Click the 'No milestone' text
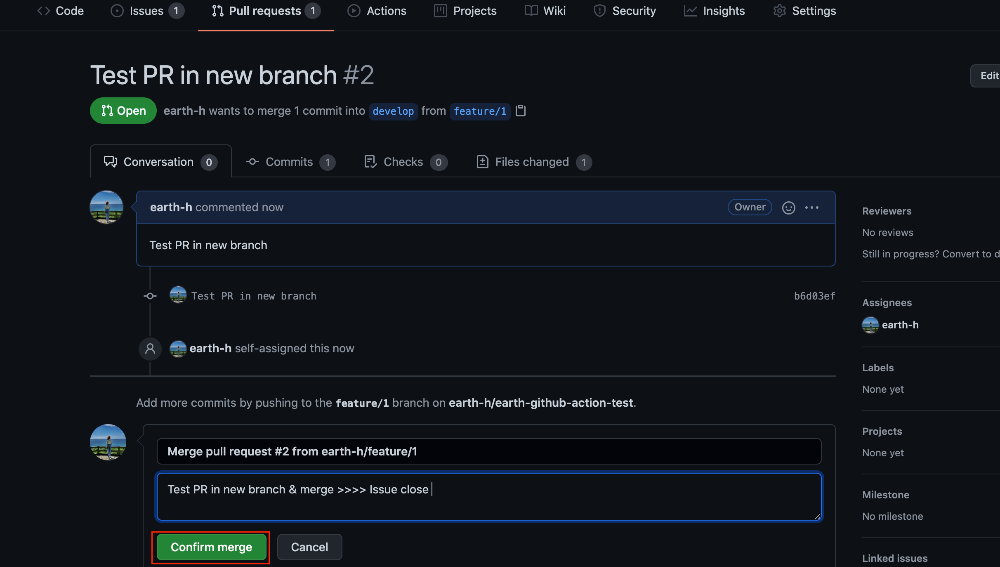This screenshot has width=1000, height=567. tap(893, 517)
